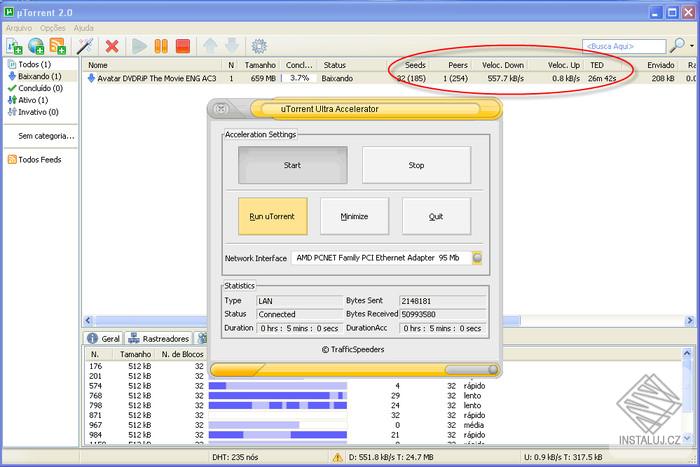Start the torrent with the green play icon

pos(139,46)
